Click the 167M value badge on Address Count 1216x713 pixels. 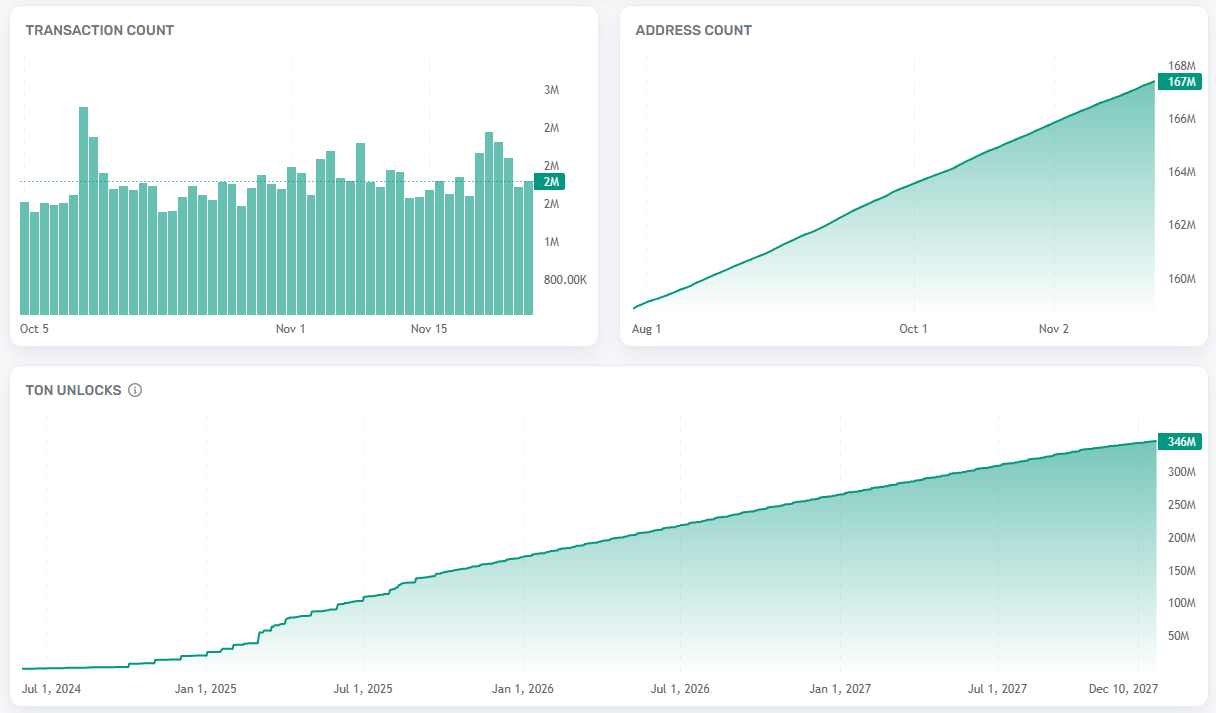click(x=1179, y=82)
